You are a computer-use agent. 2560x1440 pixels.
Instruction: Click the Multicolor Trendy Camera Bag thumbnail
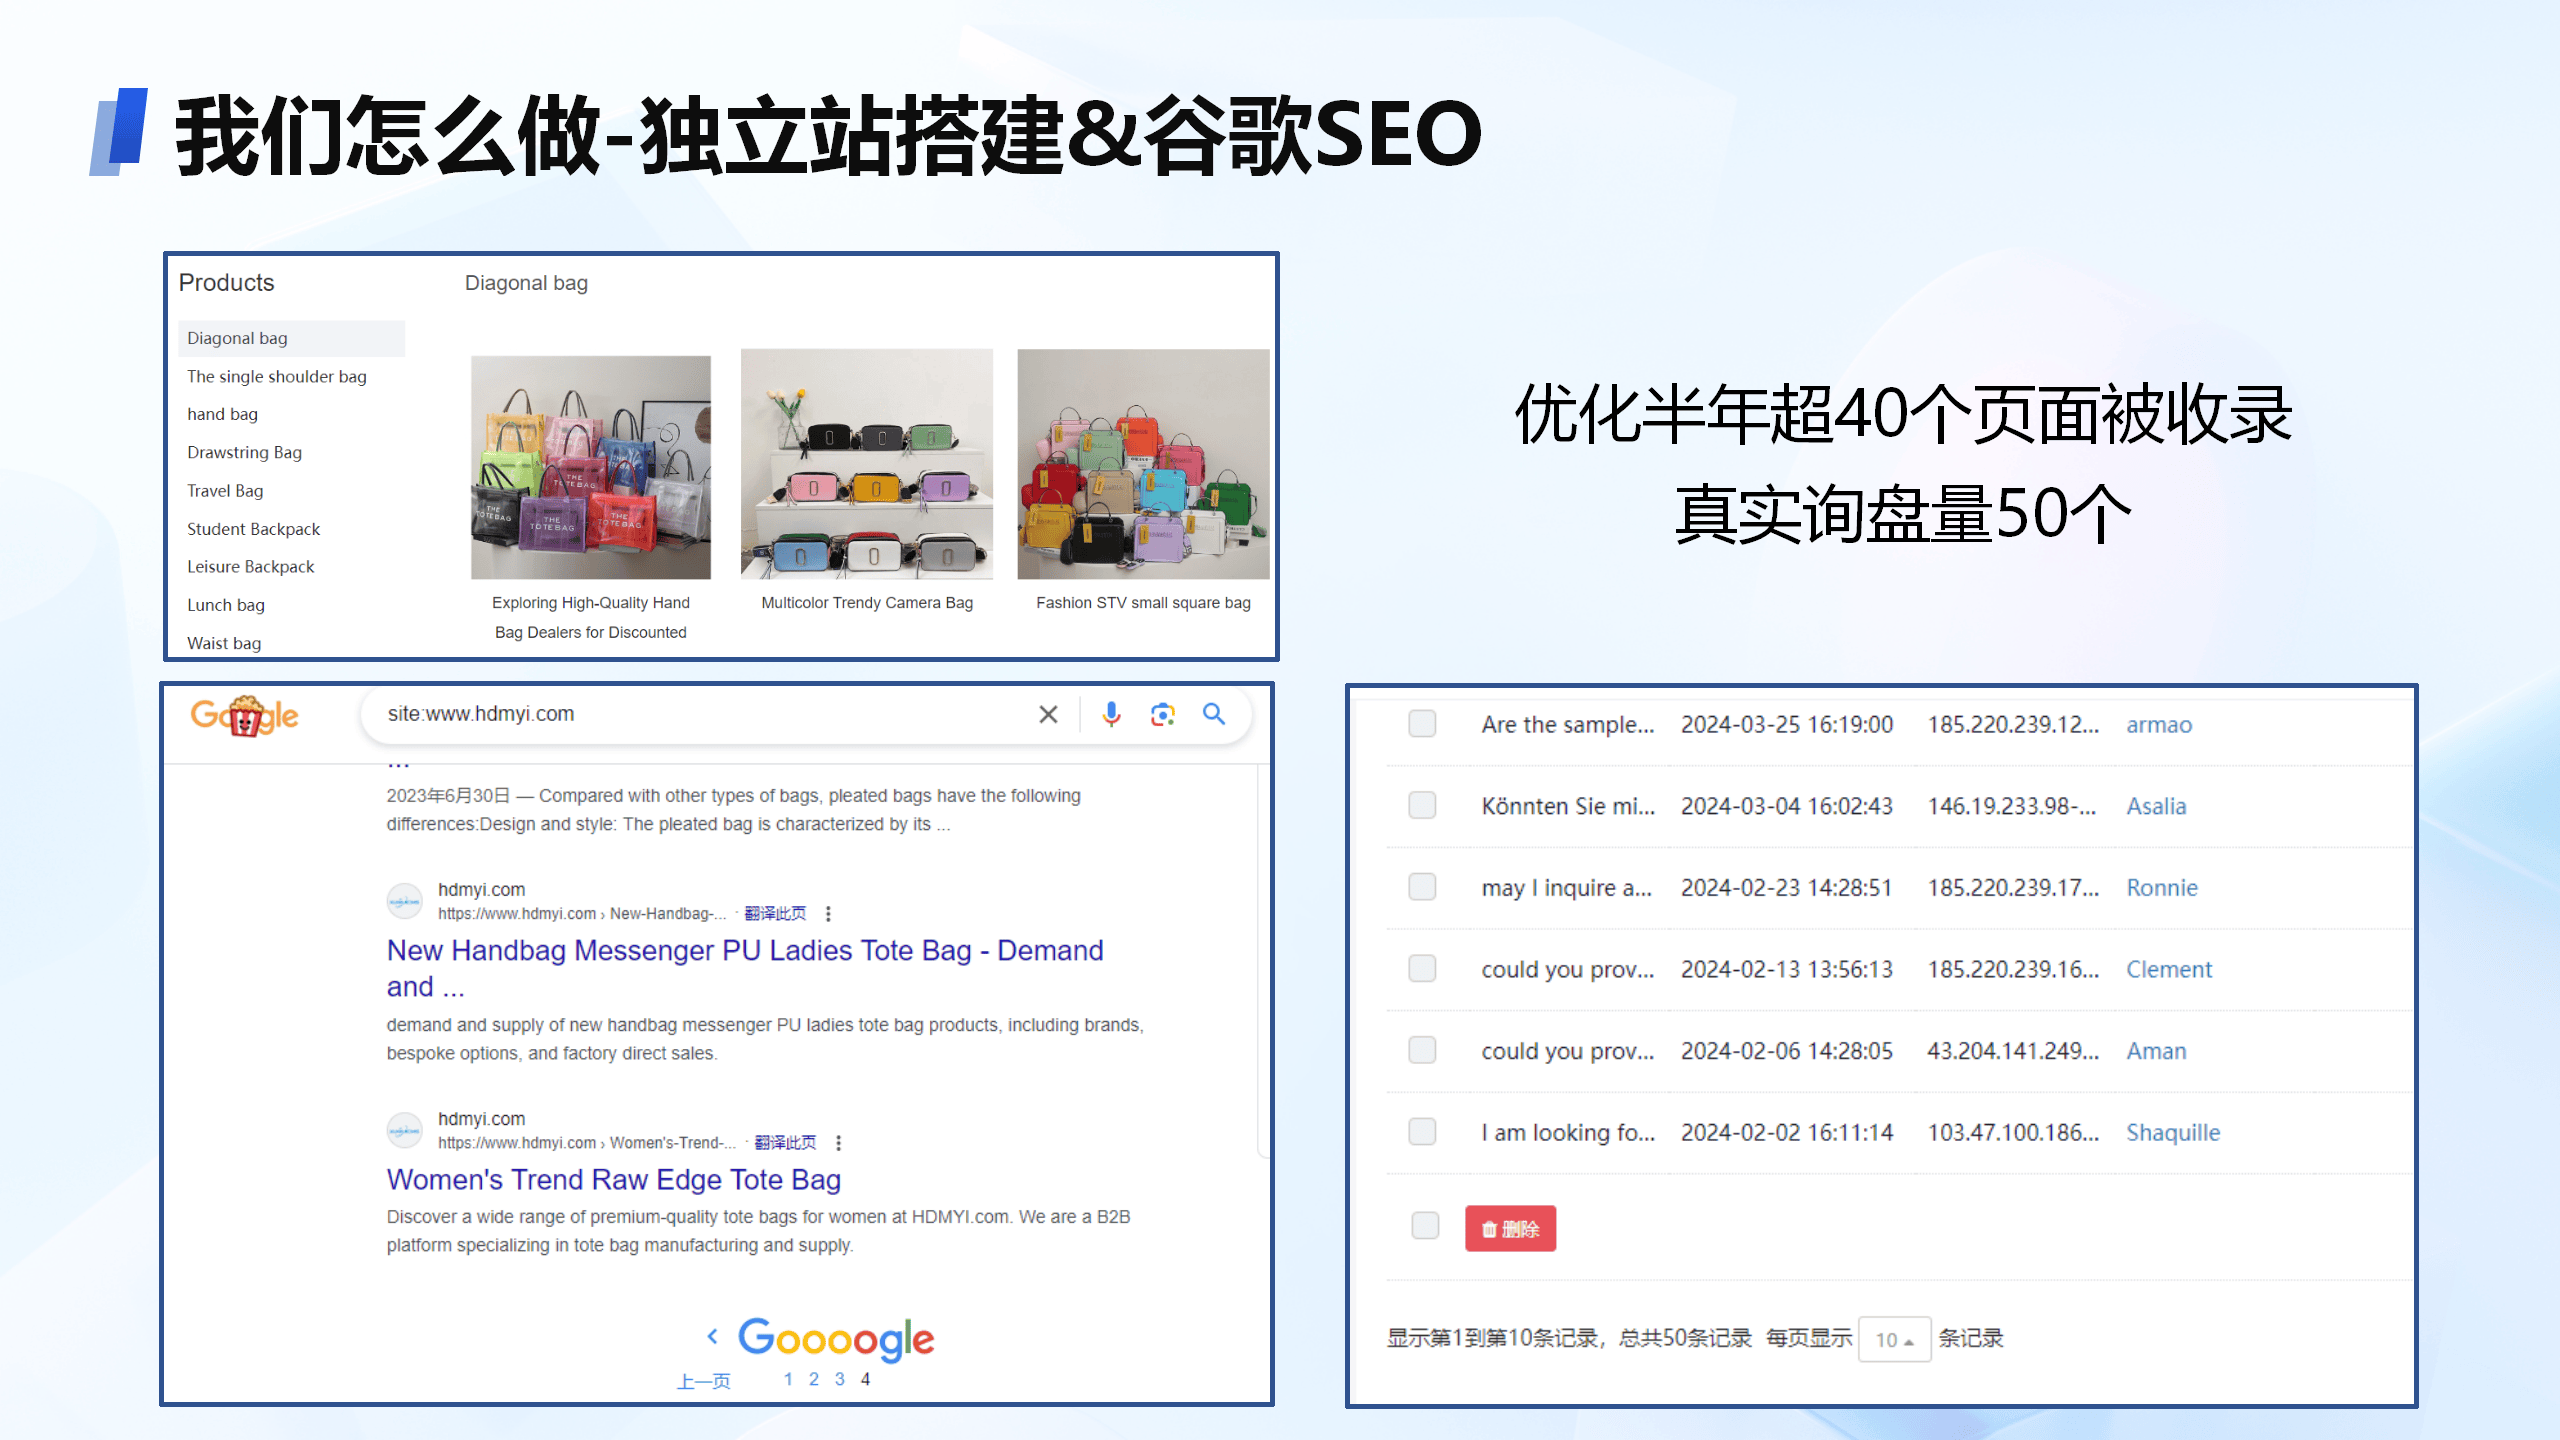[x=866, y=464]
